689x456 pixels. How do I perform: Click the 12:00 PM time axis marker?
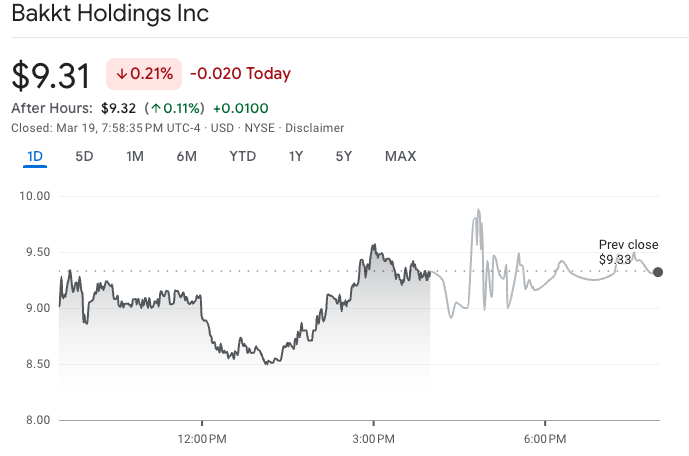[x=202, y=439]
